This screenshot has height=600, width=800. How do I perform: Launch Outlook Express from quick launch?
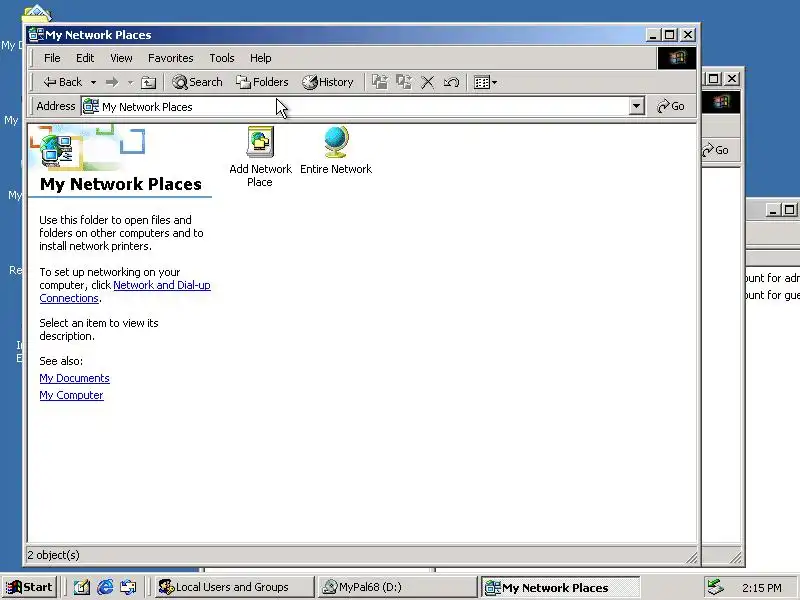tap(128, 587)
